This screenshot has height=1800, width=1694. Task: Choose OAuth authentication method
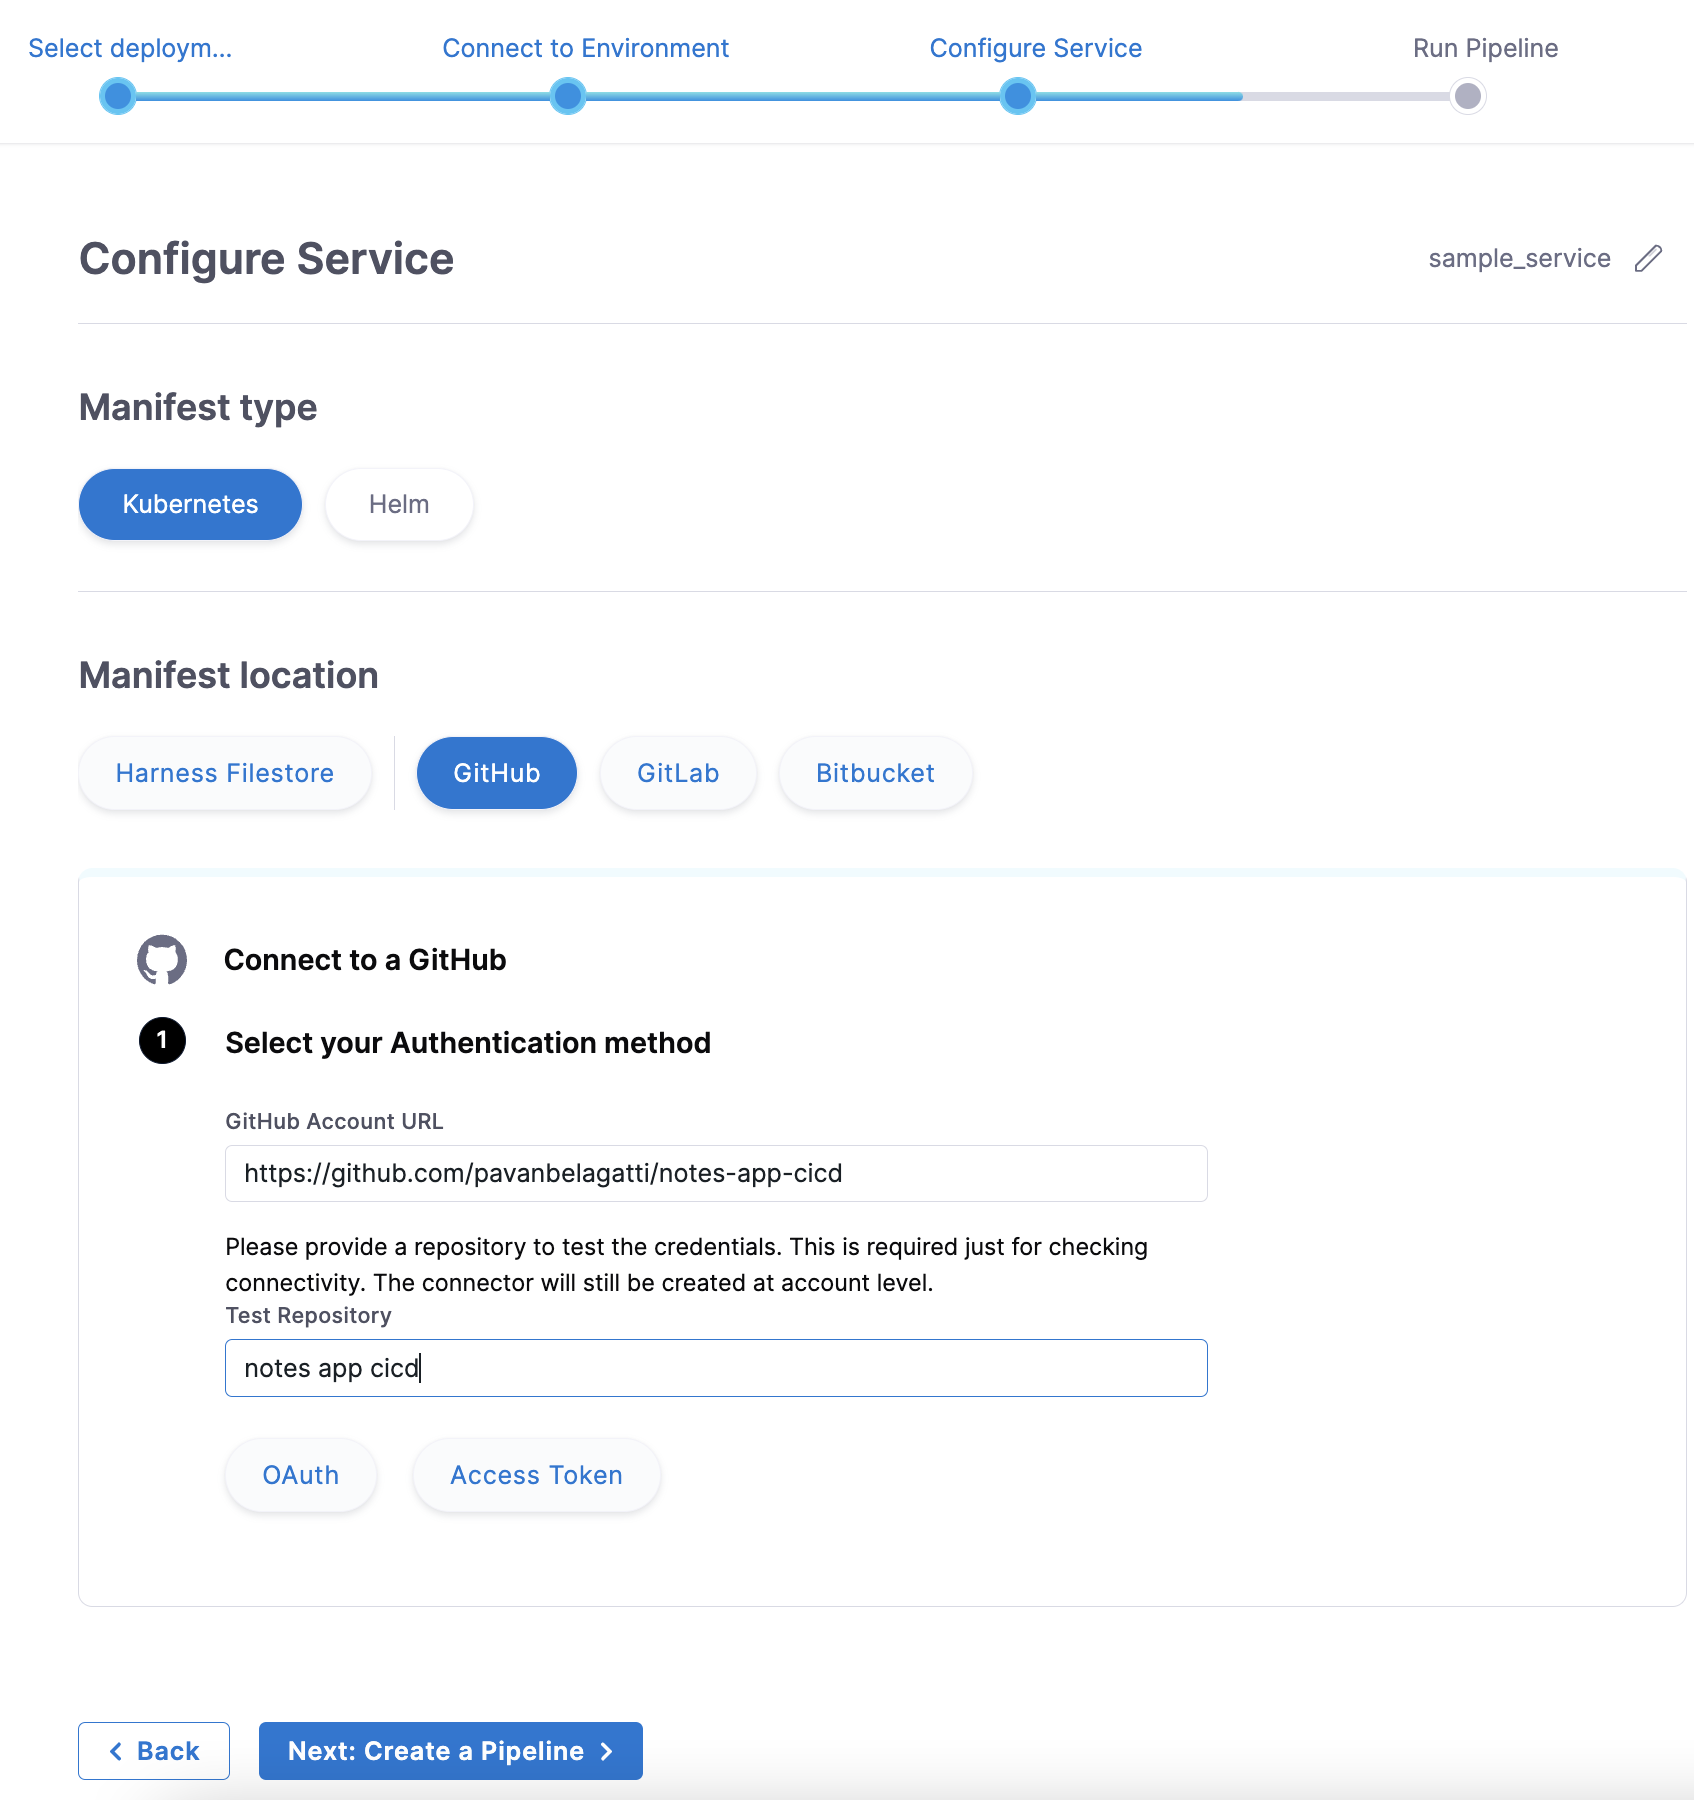tap(300, 1474)
